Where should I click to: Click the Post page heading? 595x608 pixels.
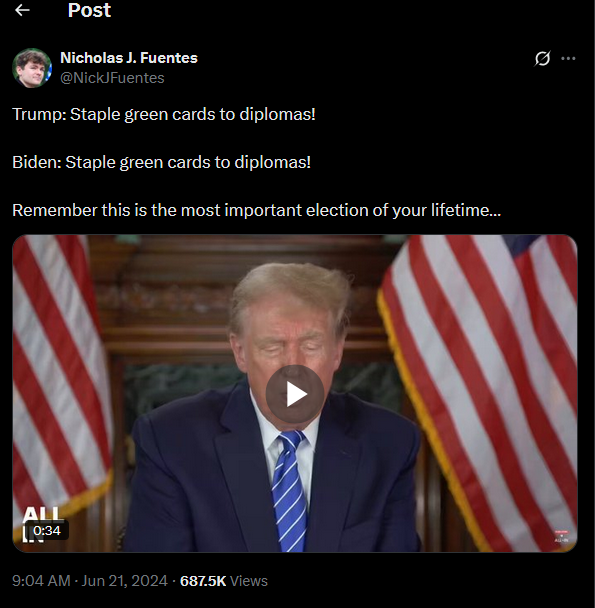coord(89,10)
